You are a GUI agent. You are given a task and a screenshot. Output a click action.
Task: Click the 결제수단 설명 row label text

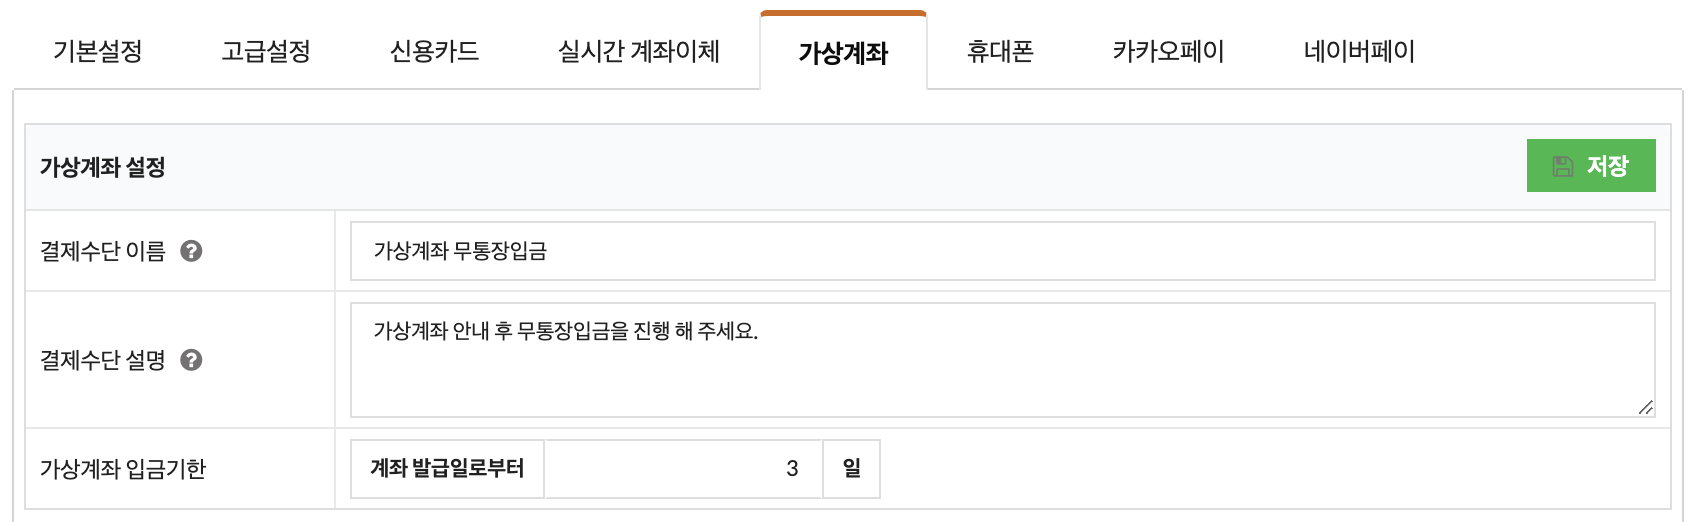point(102,360)
